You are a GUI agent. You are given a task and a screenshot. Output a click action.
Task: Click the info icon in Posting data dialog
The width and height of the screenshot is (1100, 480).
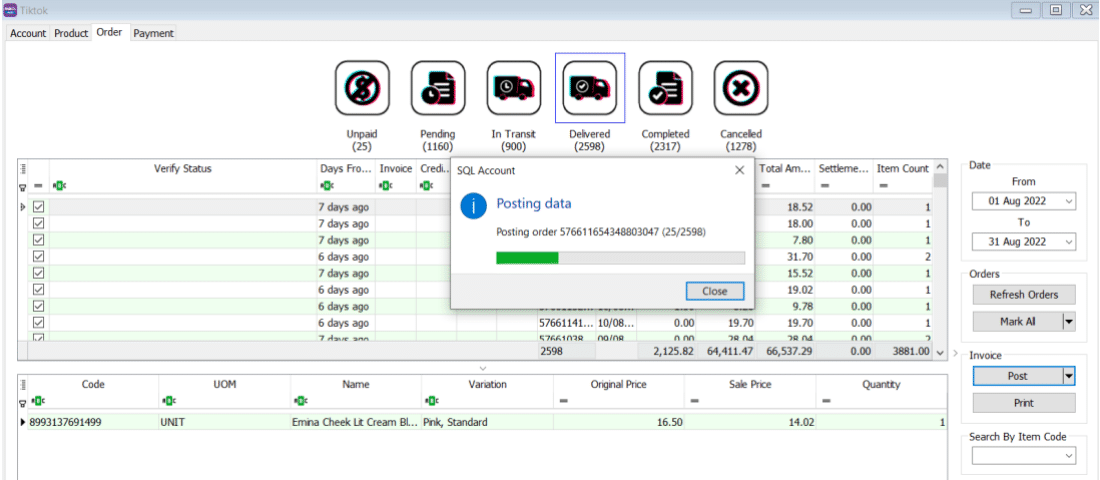[473, 206]
